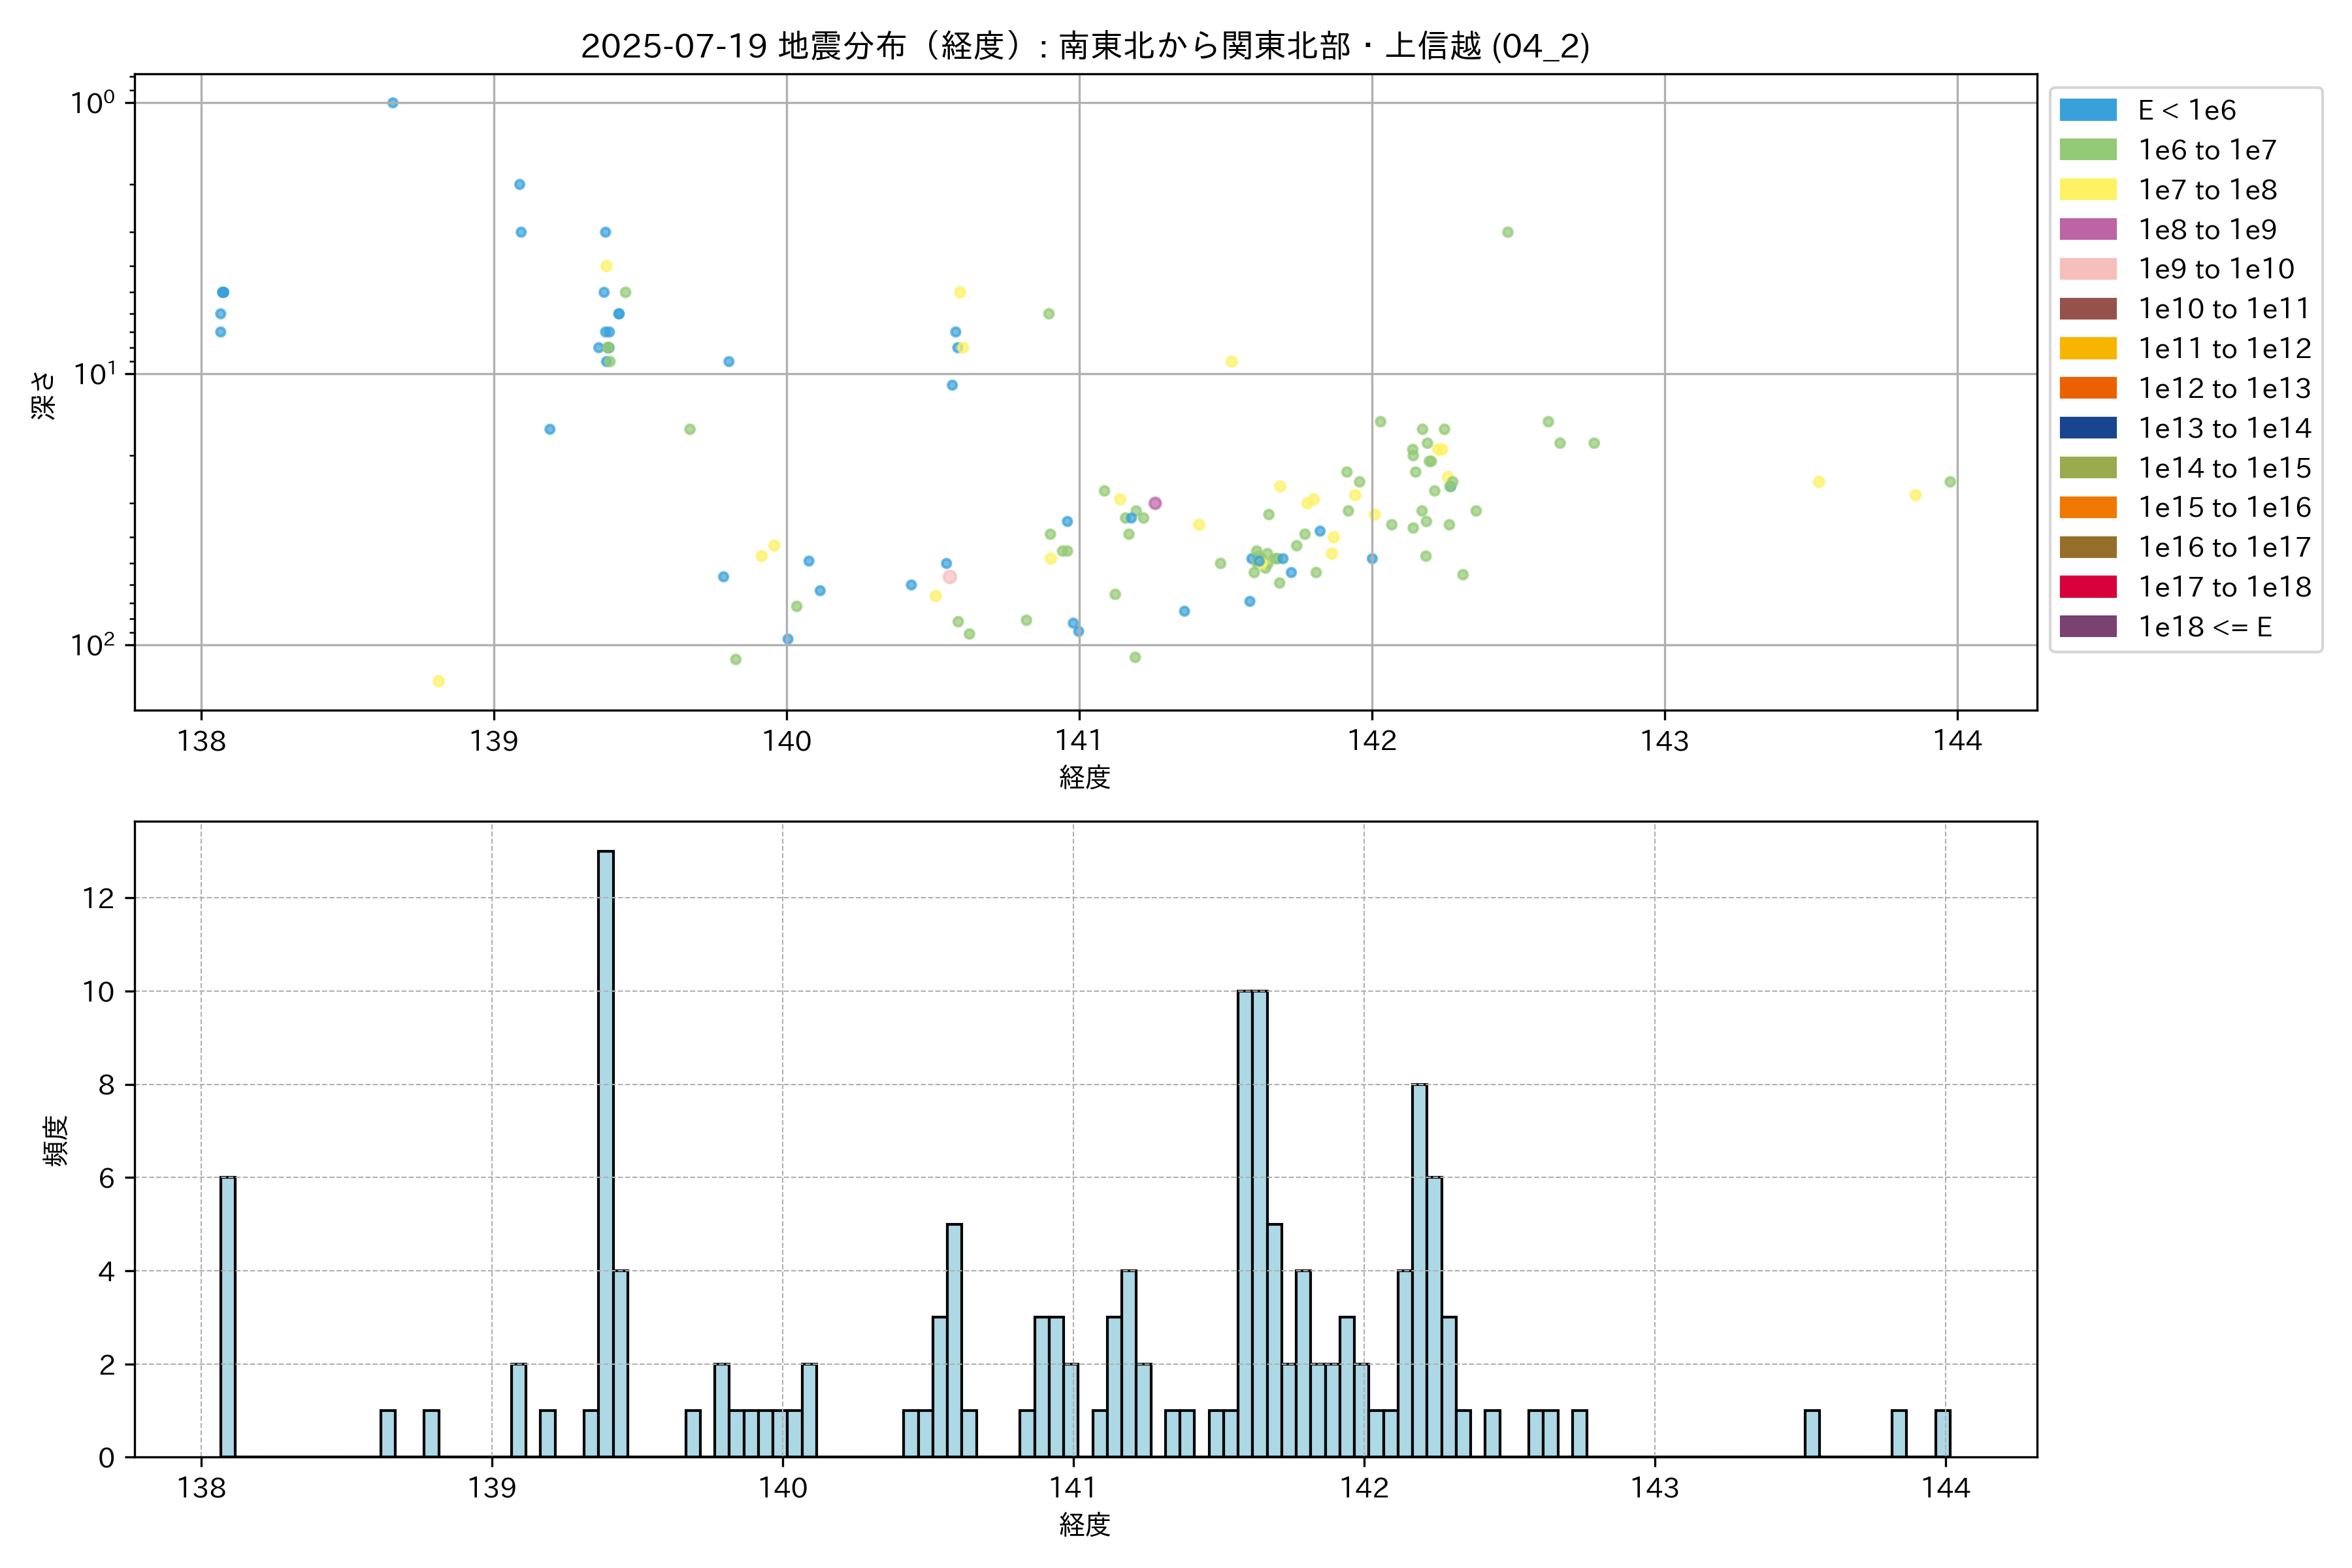Click the 経度 label under the scatter plot
The height and width of the screenshot is (1568, 2352).
pyautogui.click(x=1085, y=777)
